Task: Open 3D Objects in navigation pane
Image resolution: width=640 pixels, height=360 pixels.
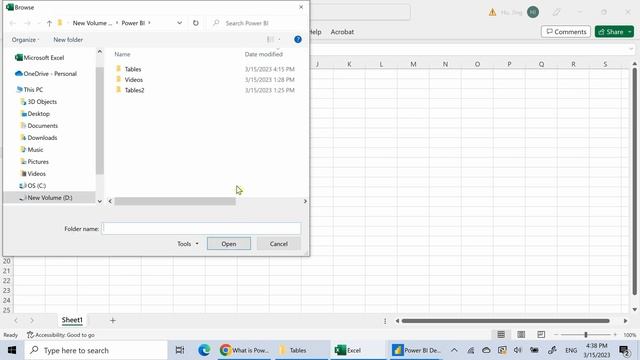Action: click(x=42, y=102)
